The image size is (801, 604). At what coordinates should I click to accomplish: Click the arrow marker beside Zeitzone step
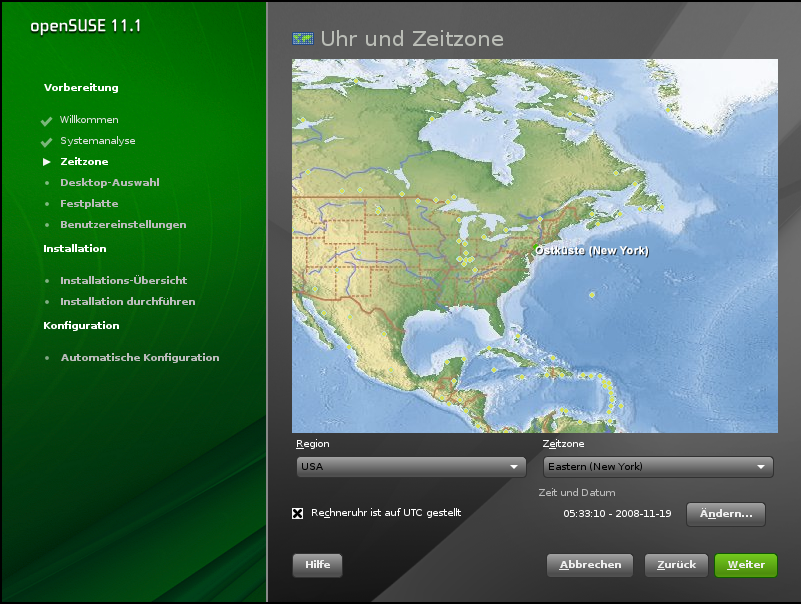(x=46, y=162)
